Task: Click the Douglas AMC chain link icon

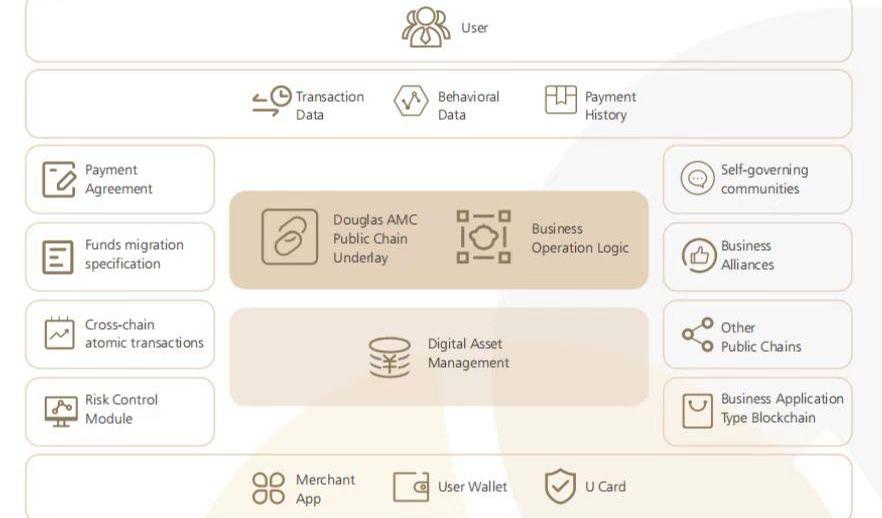Action: coord(289,237)
